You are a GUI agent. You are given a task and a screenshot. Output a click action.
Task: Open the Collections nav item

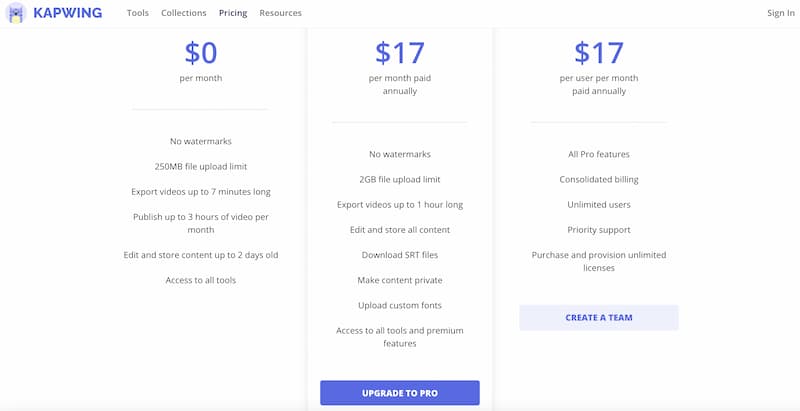click(x=183, y=13)
